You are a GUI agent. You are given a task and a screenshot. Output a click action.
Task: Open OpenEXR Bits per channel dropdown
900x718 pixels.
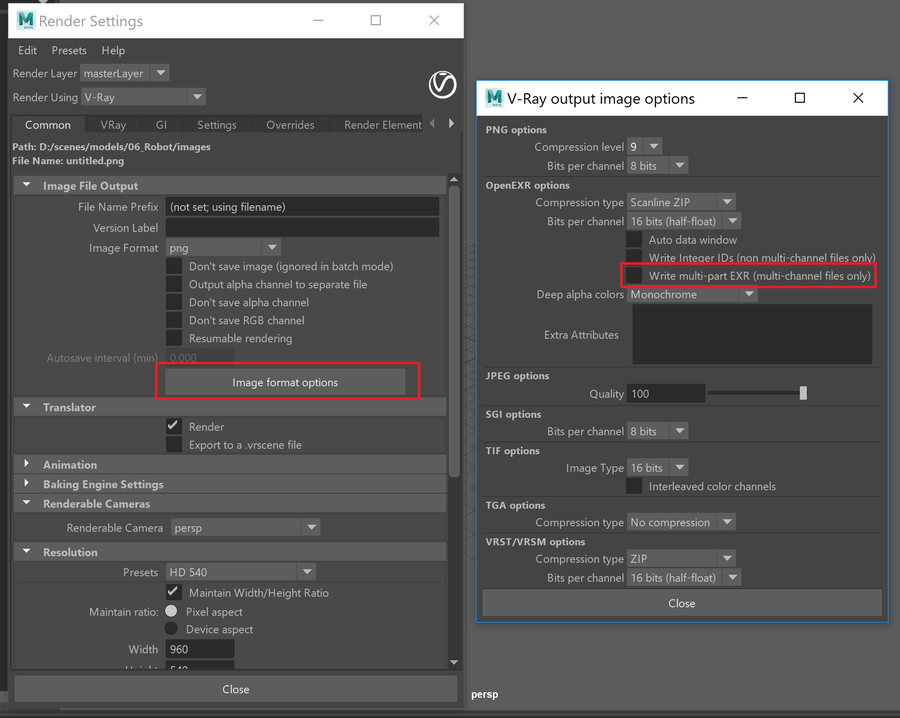[x=684, y=221]
